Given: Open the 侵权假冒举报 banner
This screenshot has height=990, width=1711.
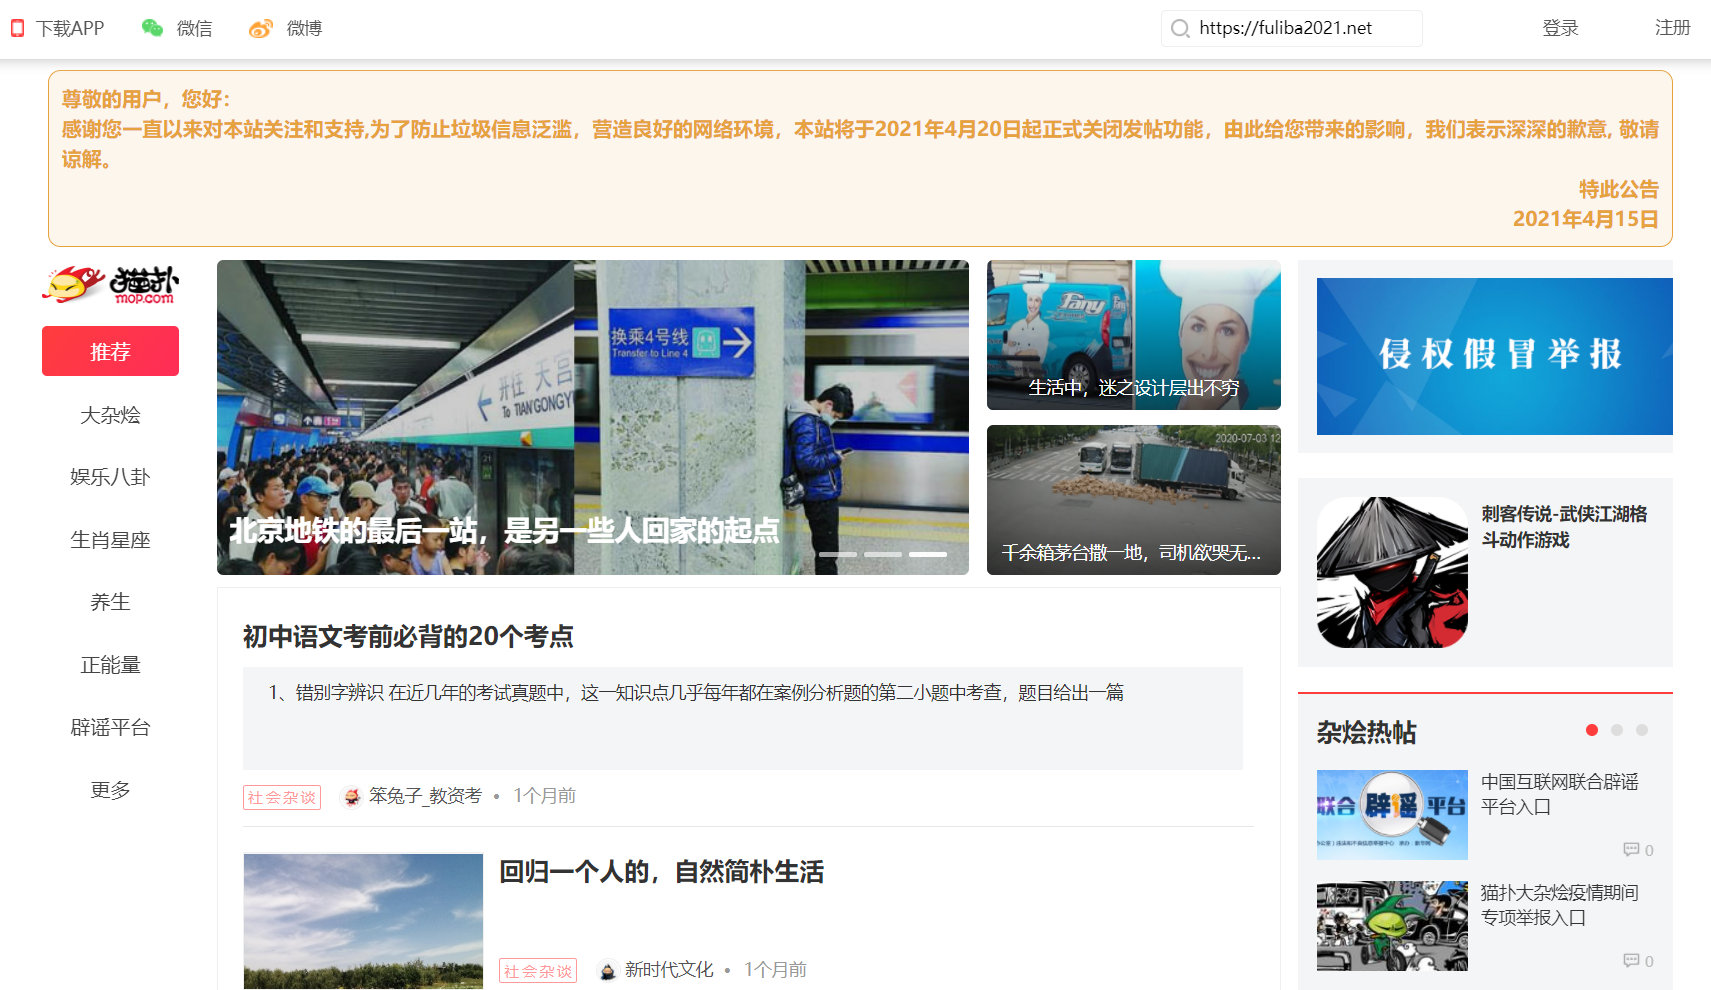Looking at the screenshot, I should (1494, 356).
